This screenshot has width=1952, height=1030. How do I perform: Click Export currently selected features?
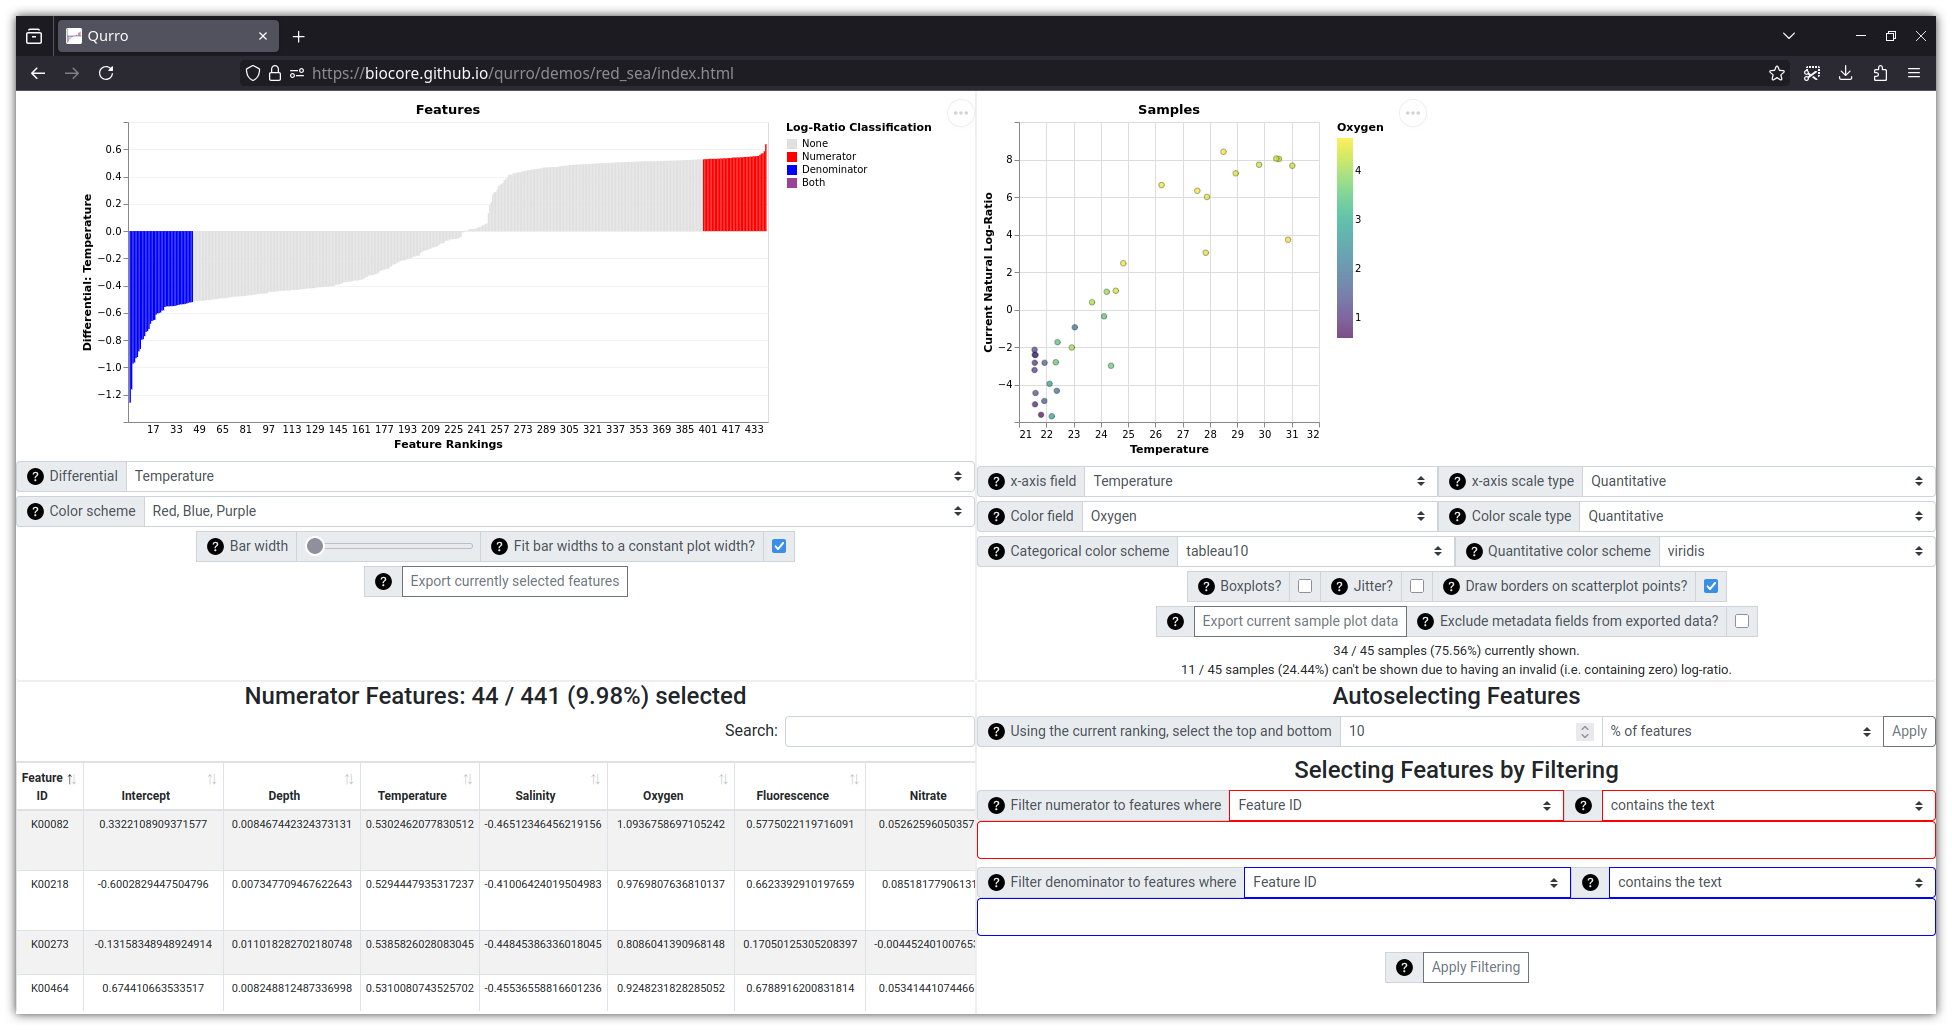tap(514, 581)
